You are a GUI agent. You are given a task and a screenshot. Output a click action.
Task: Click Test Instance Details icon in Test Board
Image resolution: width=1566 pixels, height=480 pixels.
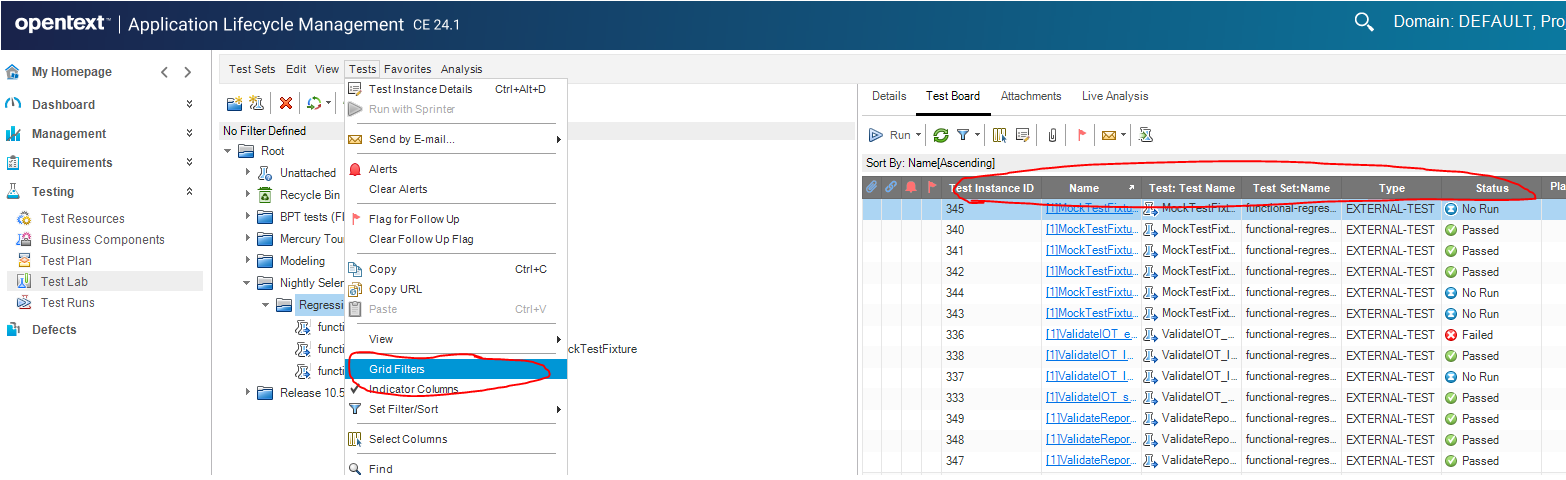coord(1022,135)
